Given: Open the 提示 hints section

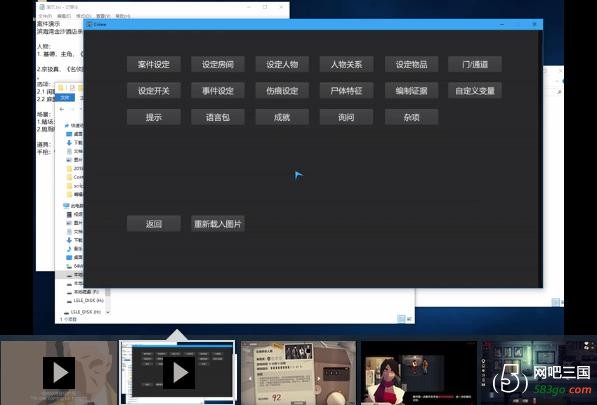Looking at the screenshot, I should point(153,117).
